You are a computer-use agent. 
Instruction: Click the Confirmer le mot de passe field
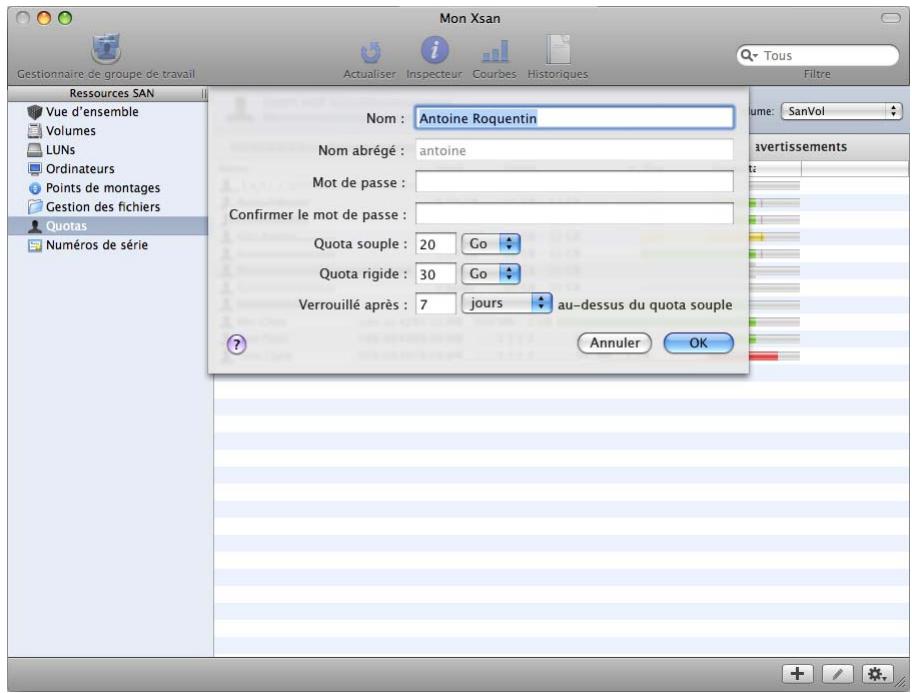coord(574,214)
